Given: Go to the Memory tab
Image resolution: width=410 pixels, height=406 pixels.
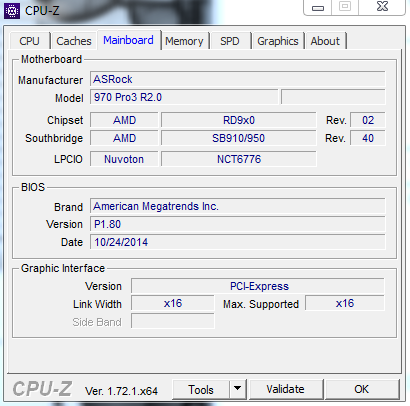Looking at the screenshot, I should coord(184,41).
